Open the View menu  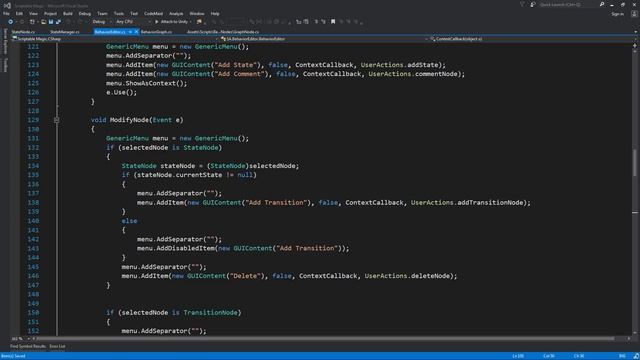(x=33, y=13)
